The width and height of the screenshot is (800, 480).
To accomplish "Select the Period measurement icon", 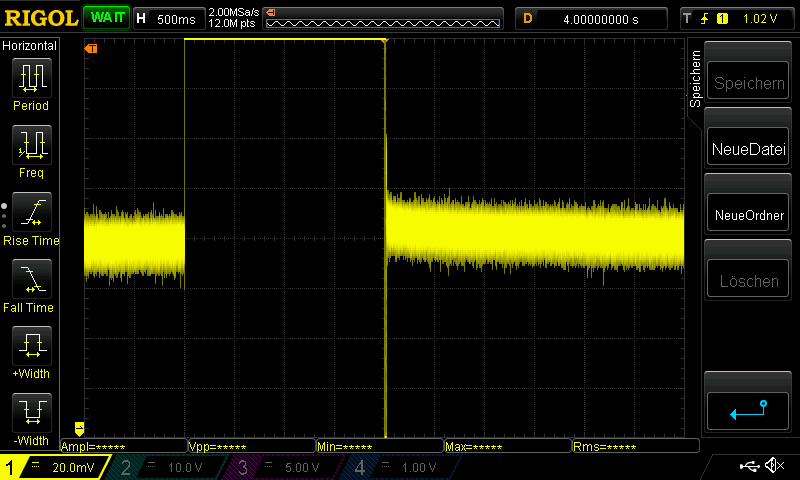I will coord(30,78).
